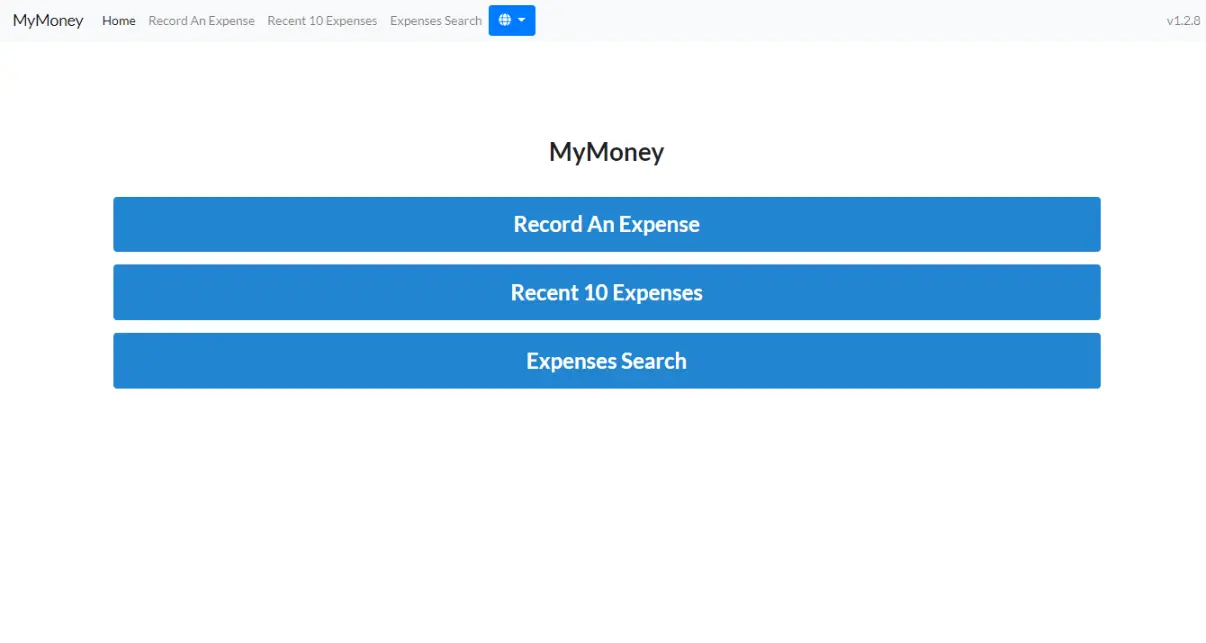Click the v1.2.8 version label
This screenshot has width=1206, height=643.
pyautogui.click(x=1183, y=21)
